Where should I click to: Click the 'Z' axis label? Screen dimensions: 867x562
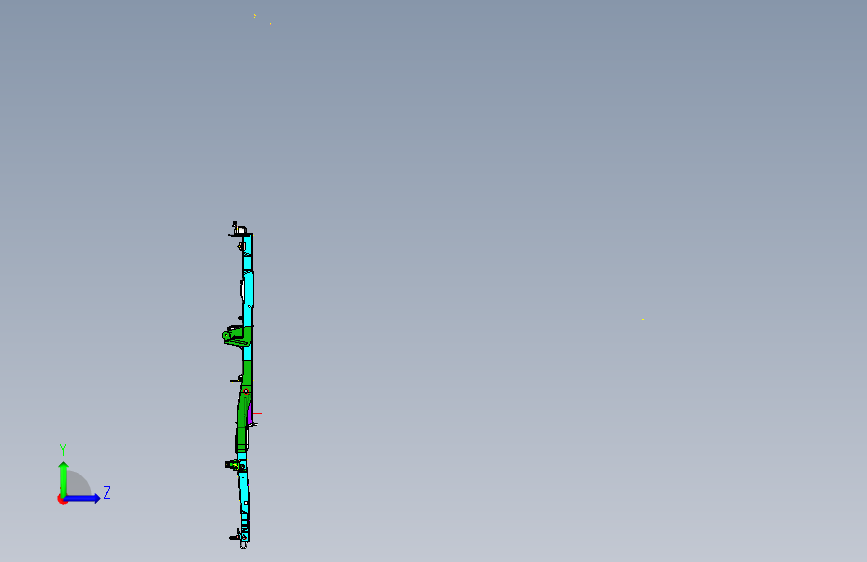click(107, 492)
